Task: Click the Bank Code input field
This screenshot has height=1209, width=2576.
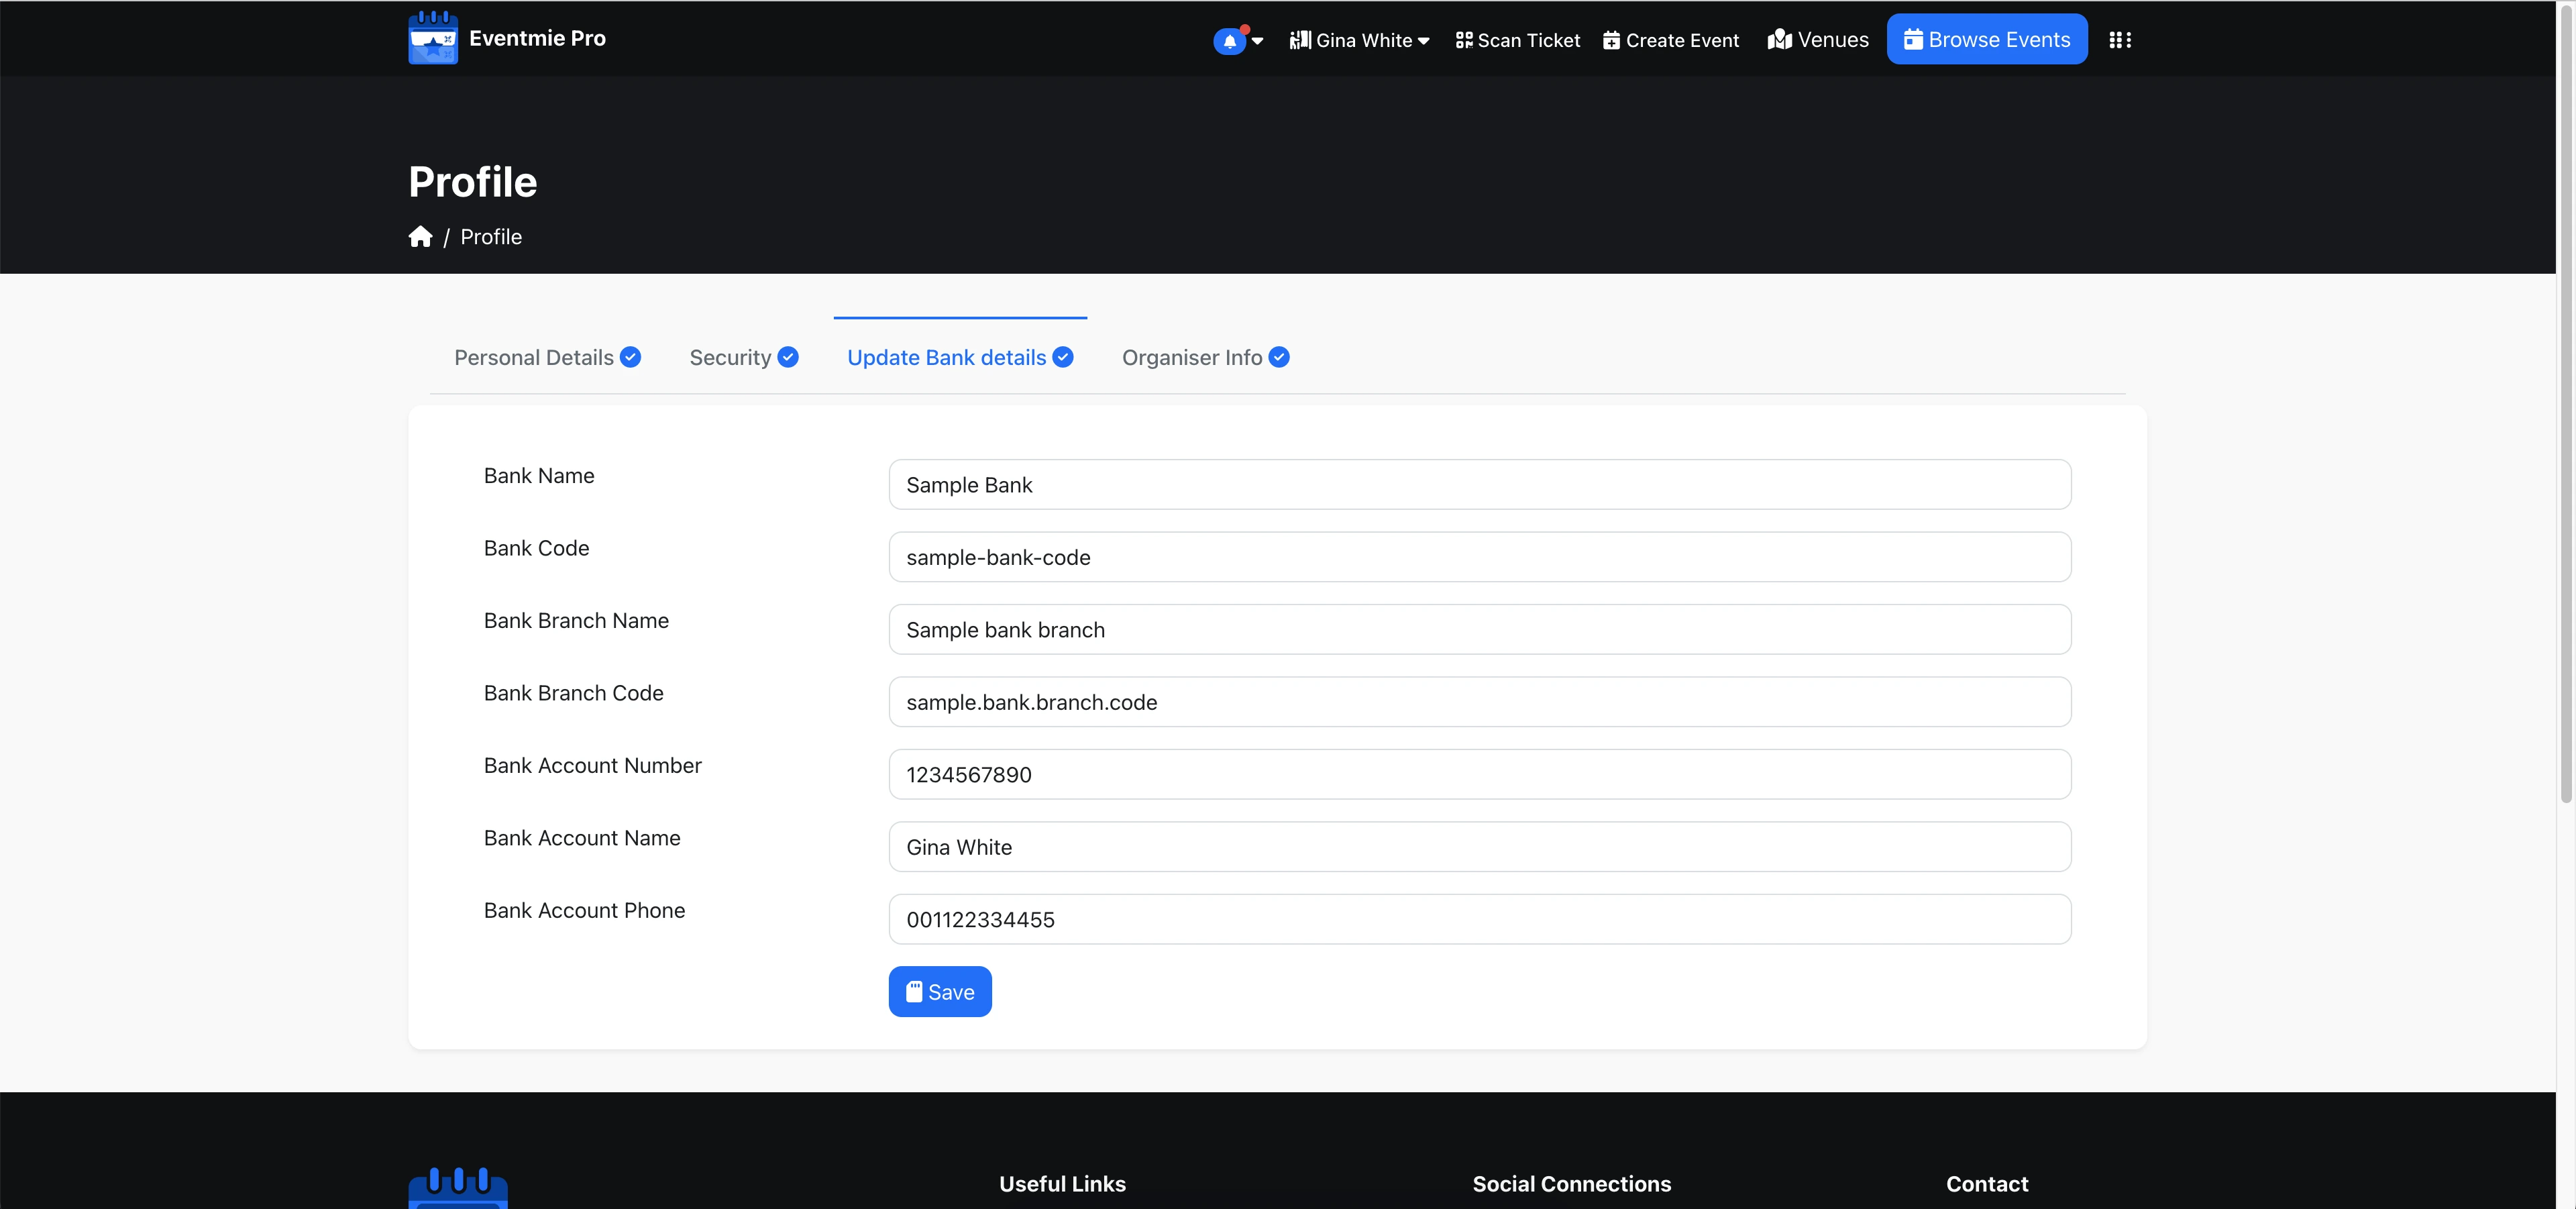Action: (x=1479, y=557)
